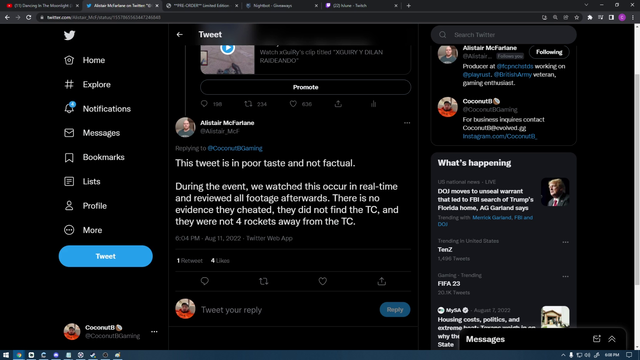Screen dimensions: 640x360
Task: Like icon on parent tweet with 636
Action: point(293,104)
